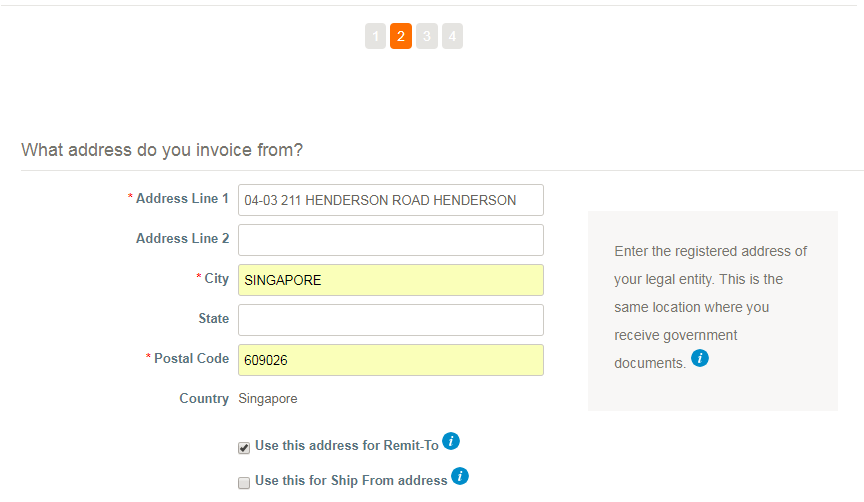Screen dimensions: 864x502
Task: Focus the Address Line 1 field
Action: point(391,200)
